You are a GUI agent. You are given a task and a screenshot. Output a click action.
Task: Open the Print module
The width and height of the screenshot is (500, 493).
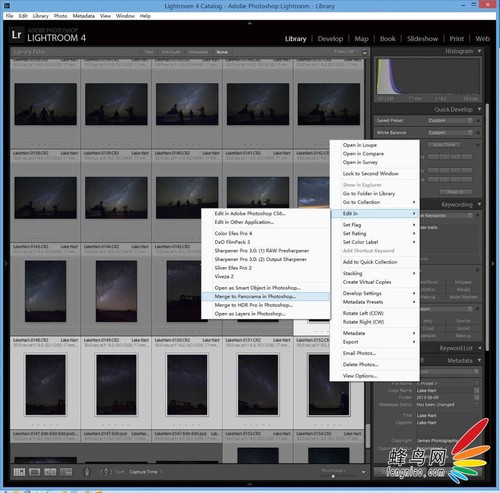pyautogui.click(x=456, y=39)
